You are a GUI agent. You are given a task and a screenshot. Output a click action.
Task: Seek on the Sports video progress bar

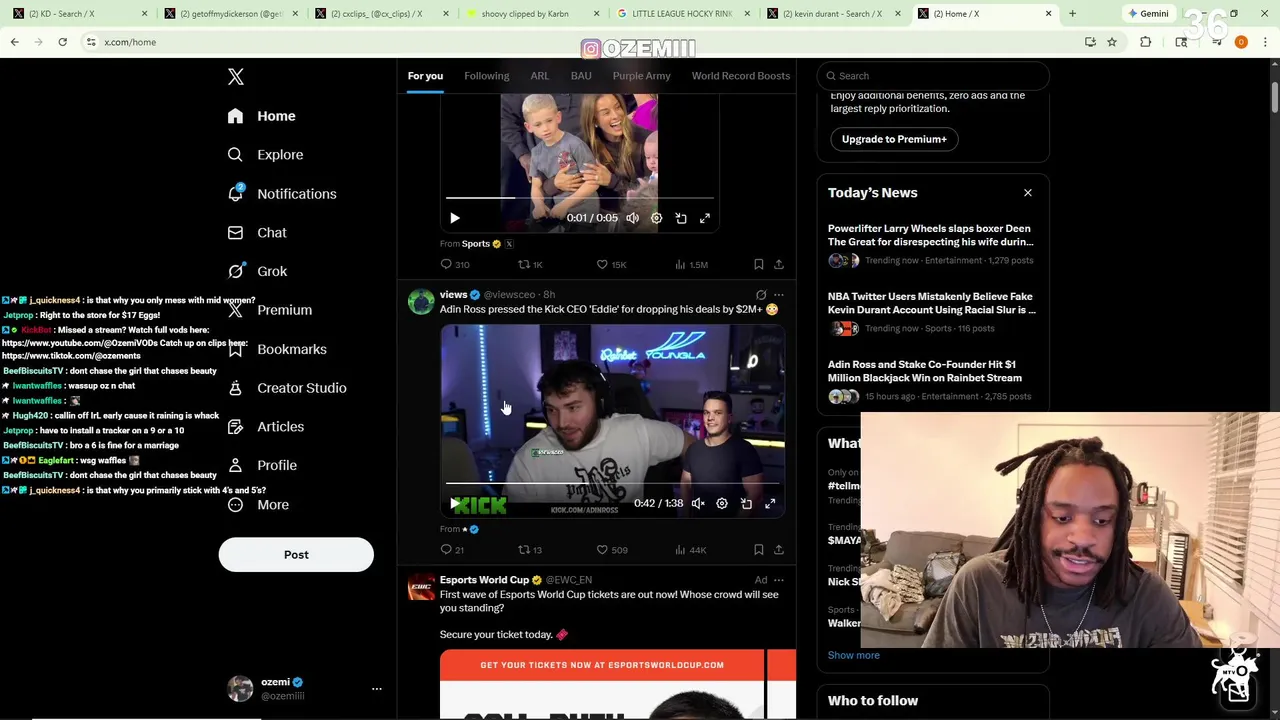[x=580, y=198]
